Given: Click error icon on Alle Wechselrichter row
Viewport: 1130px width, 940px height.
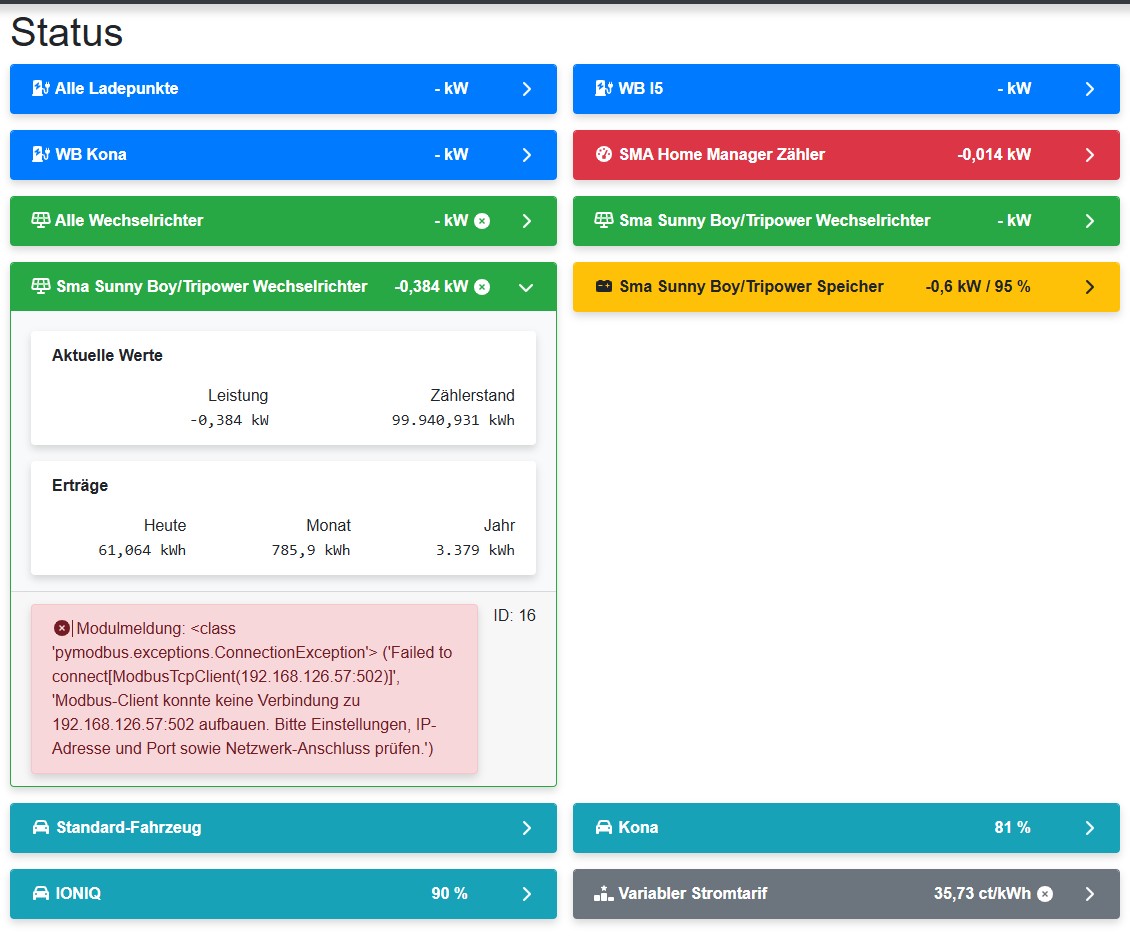Looking at the screenshot, I should coord(482,221).
